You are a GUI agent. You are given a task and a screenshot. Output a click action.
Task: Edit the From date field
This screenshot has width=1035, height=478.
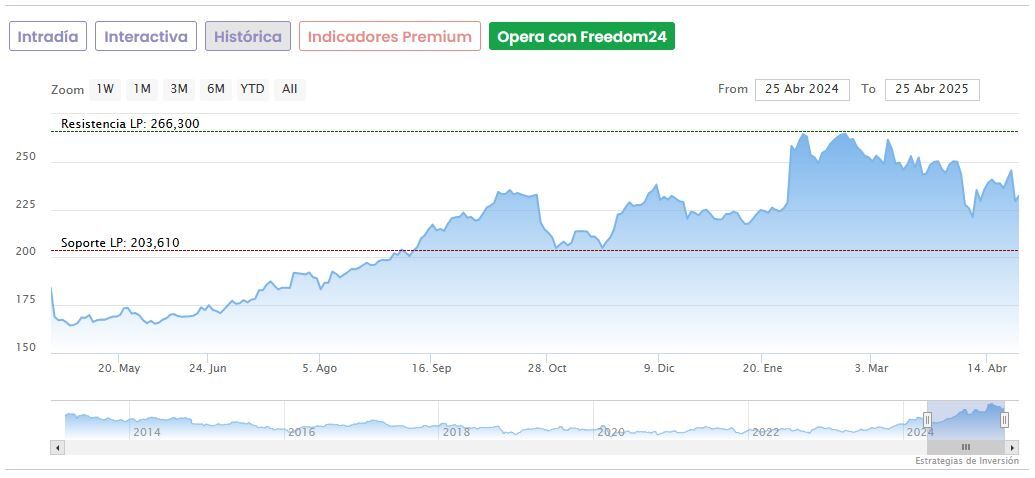click(802, 89)
